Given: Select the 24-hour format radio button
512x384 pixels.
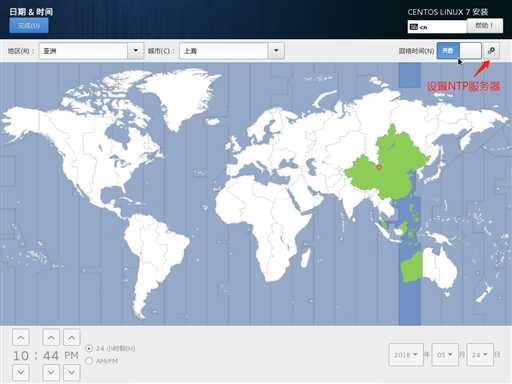Looking at the screenshot, I should pos(89,349).
